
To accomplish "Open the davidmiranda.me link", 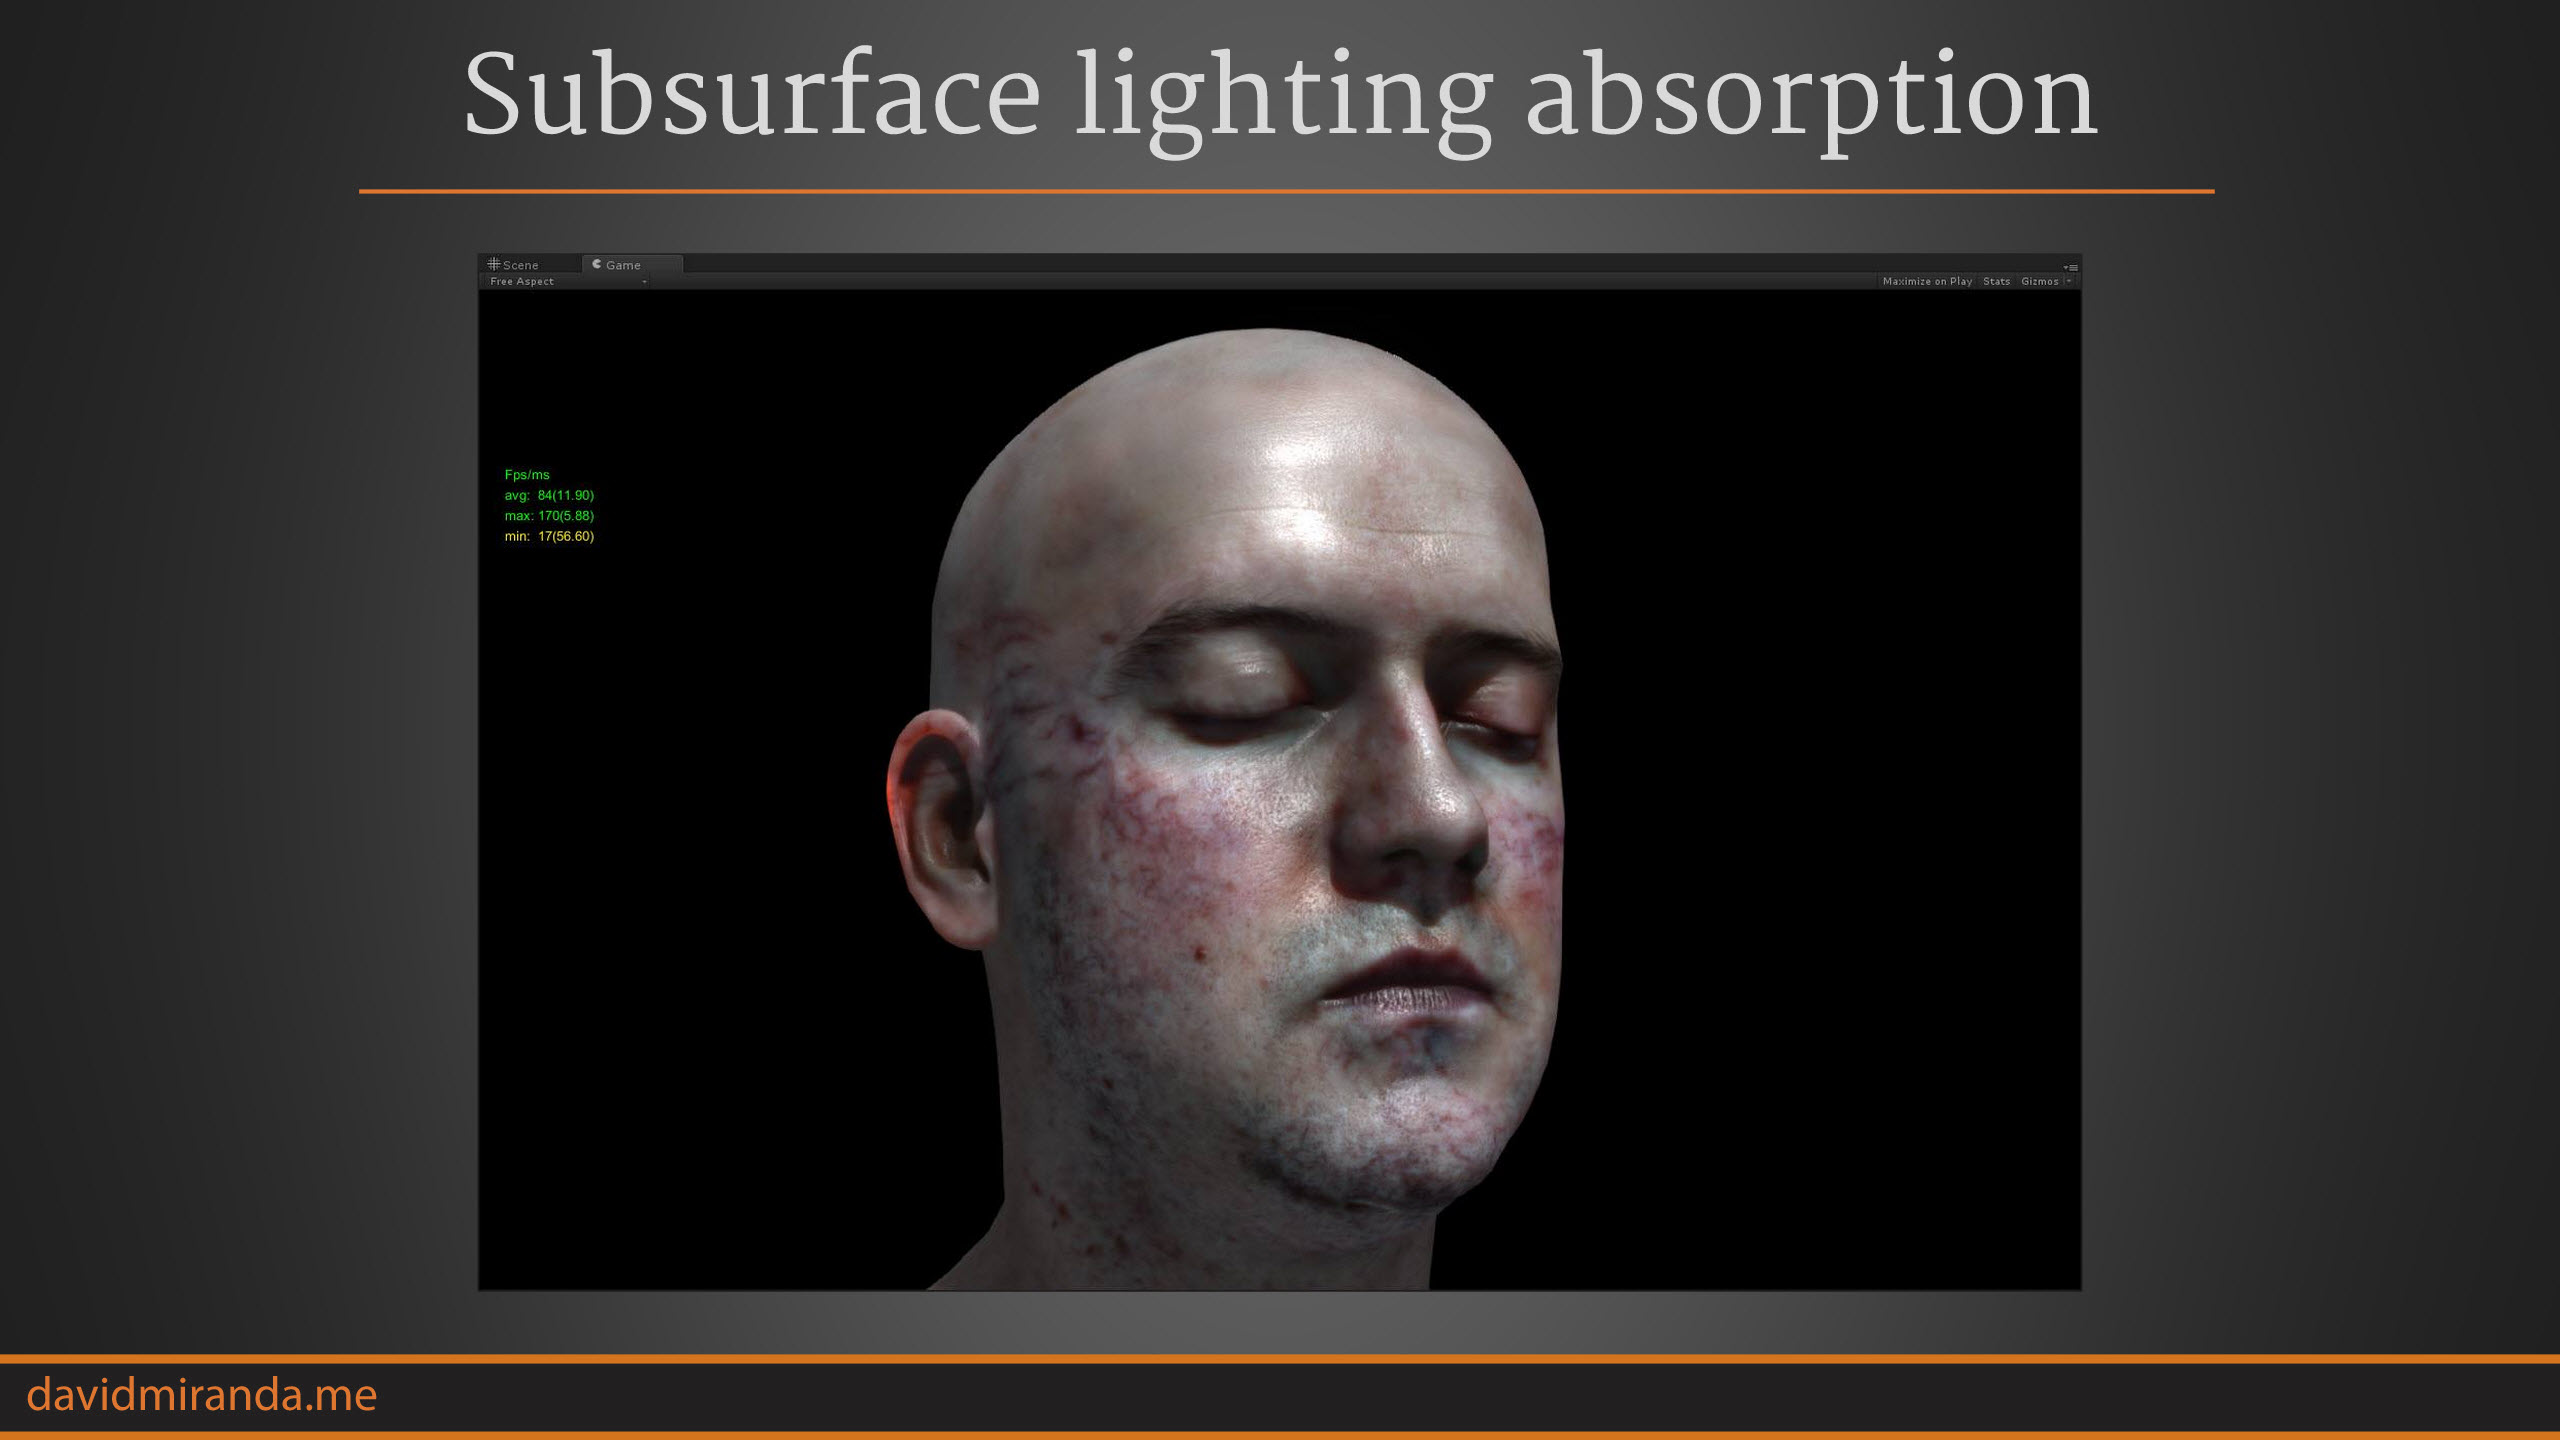I will click(x=201, y=1396).
